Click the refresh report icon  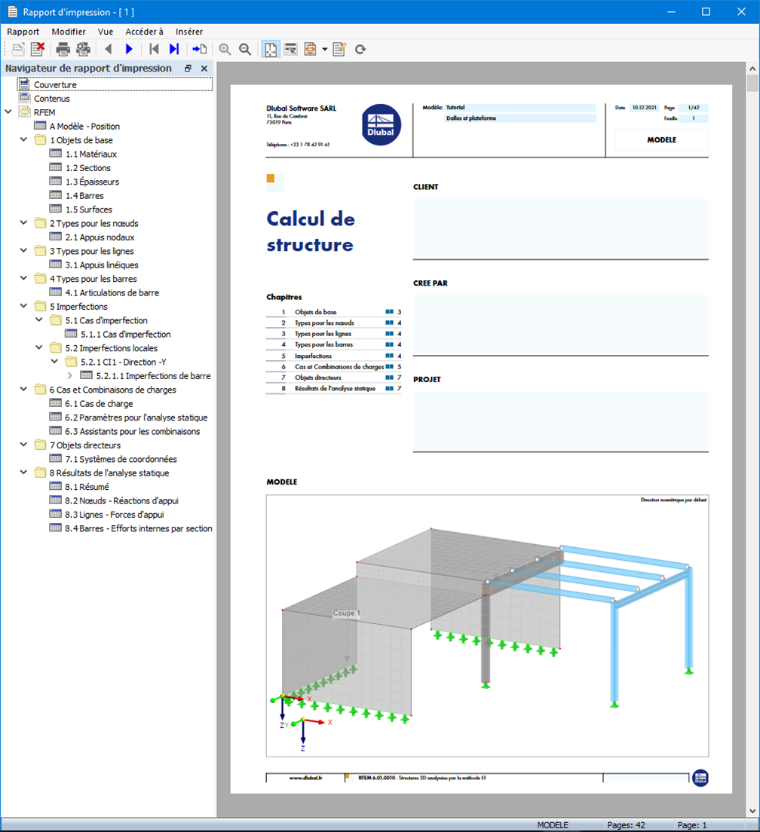coord(360,49)
